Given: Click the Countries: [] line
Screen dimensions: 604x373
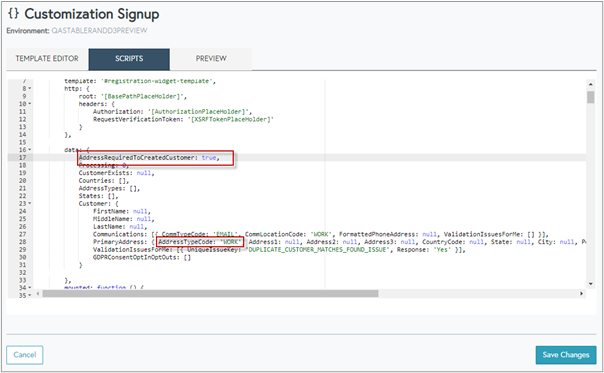Looking at the screenshot, I should pos(104,181).
